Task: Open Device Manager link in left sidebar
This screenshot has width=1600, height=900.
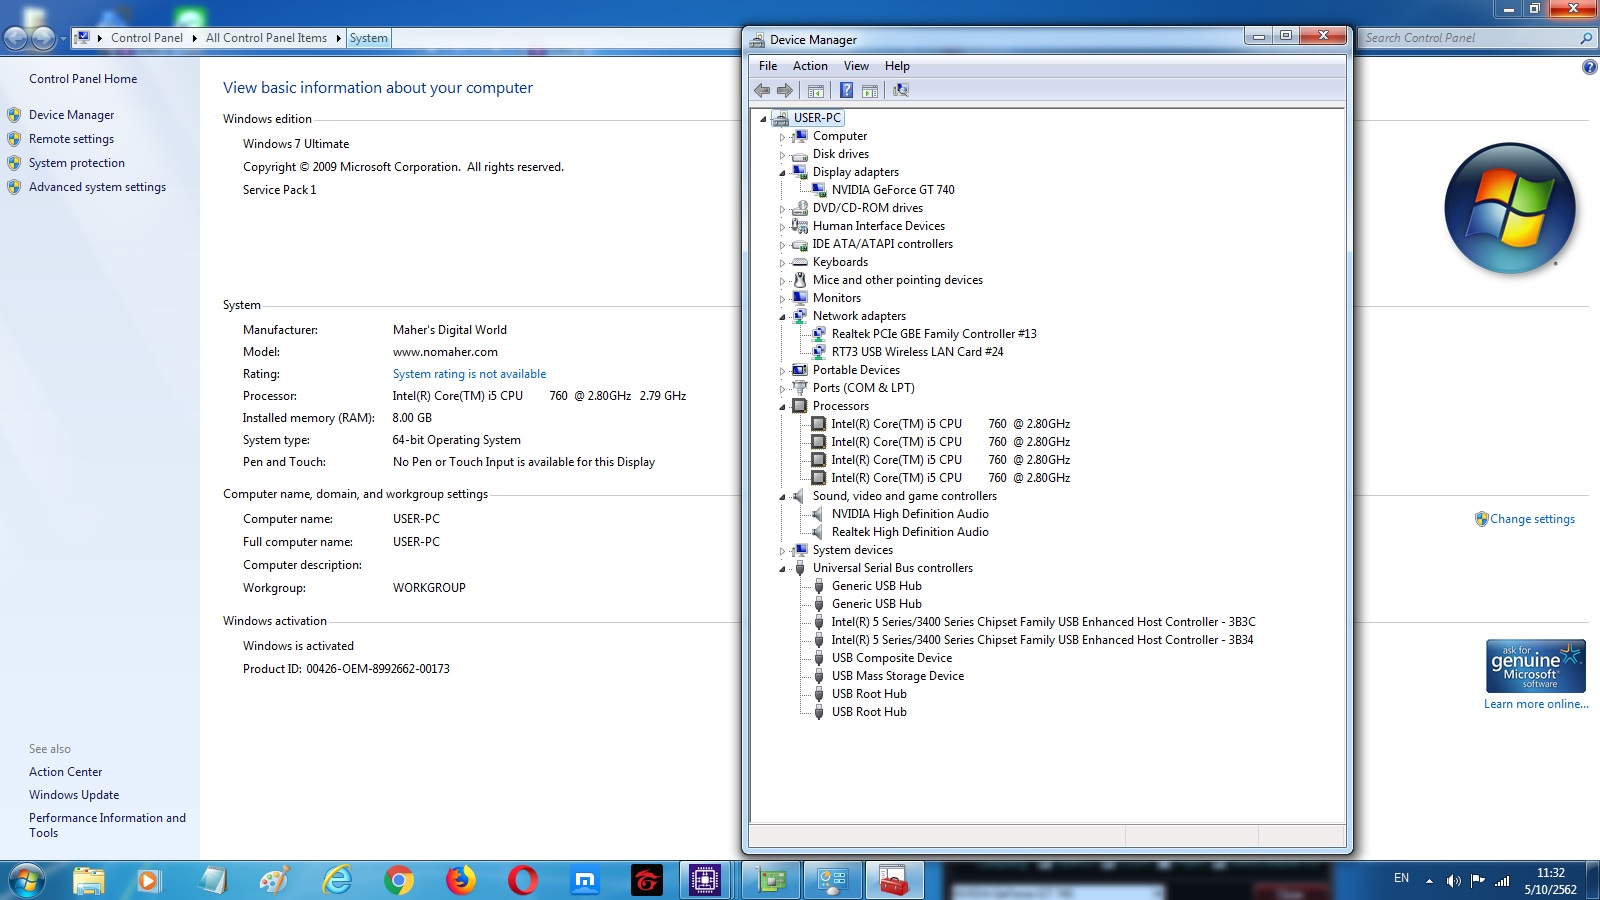Action: coord(72,115)
